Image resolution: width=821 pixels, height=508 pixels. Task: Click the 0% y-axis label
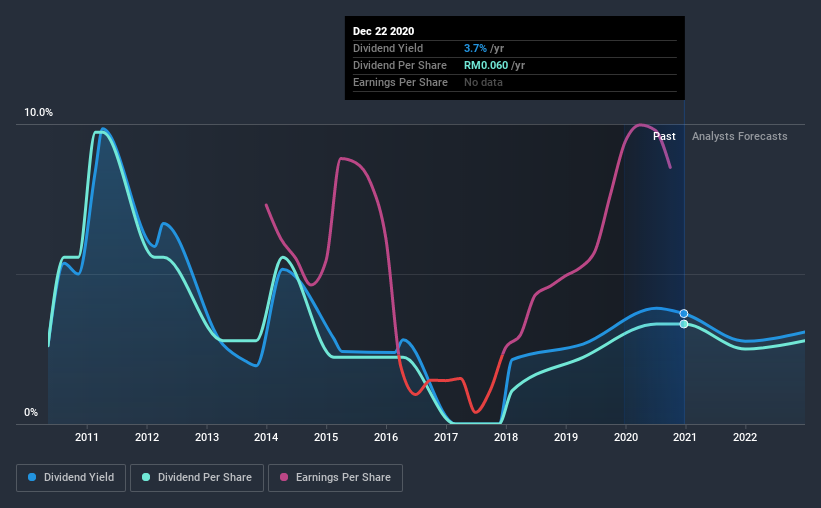point(31,413)
